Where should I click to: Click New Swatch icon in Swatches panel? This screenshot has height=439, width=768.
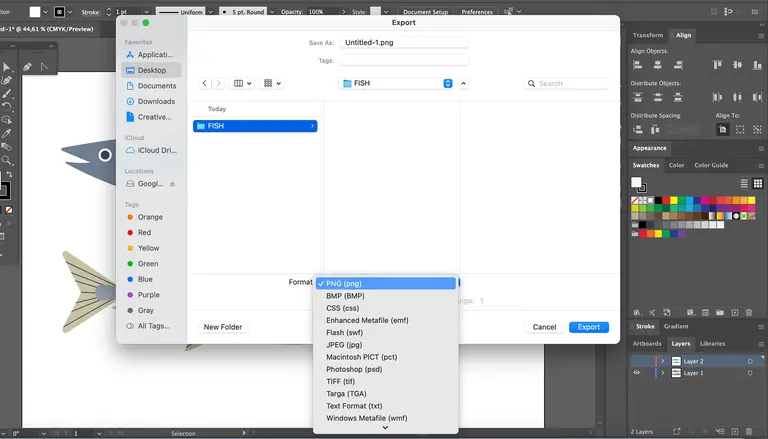pos(735,312)
